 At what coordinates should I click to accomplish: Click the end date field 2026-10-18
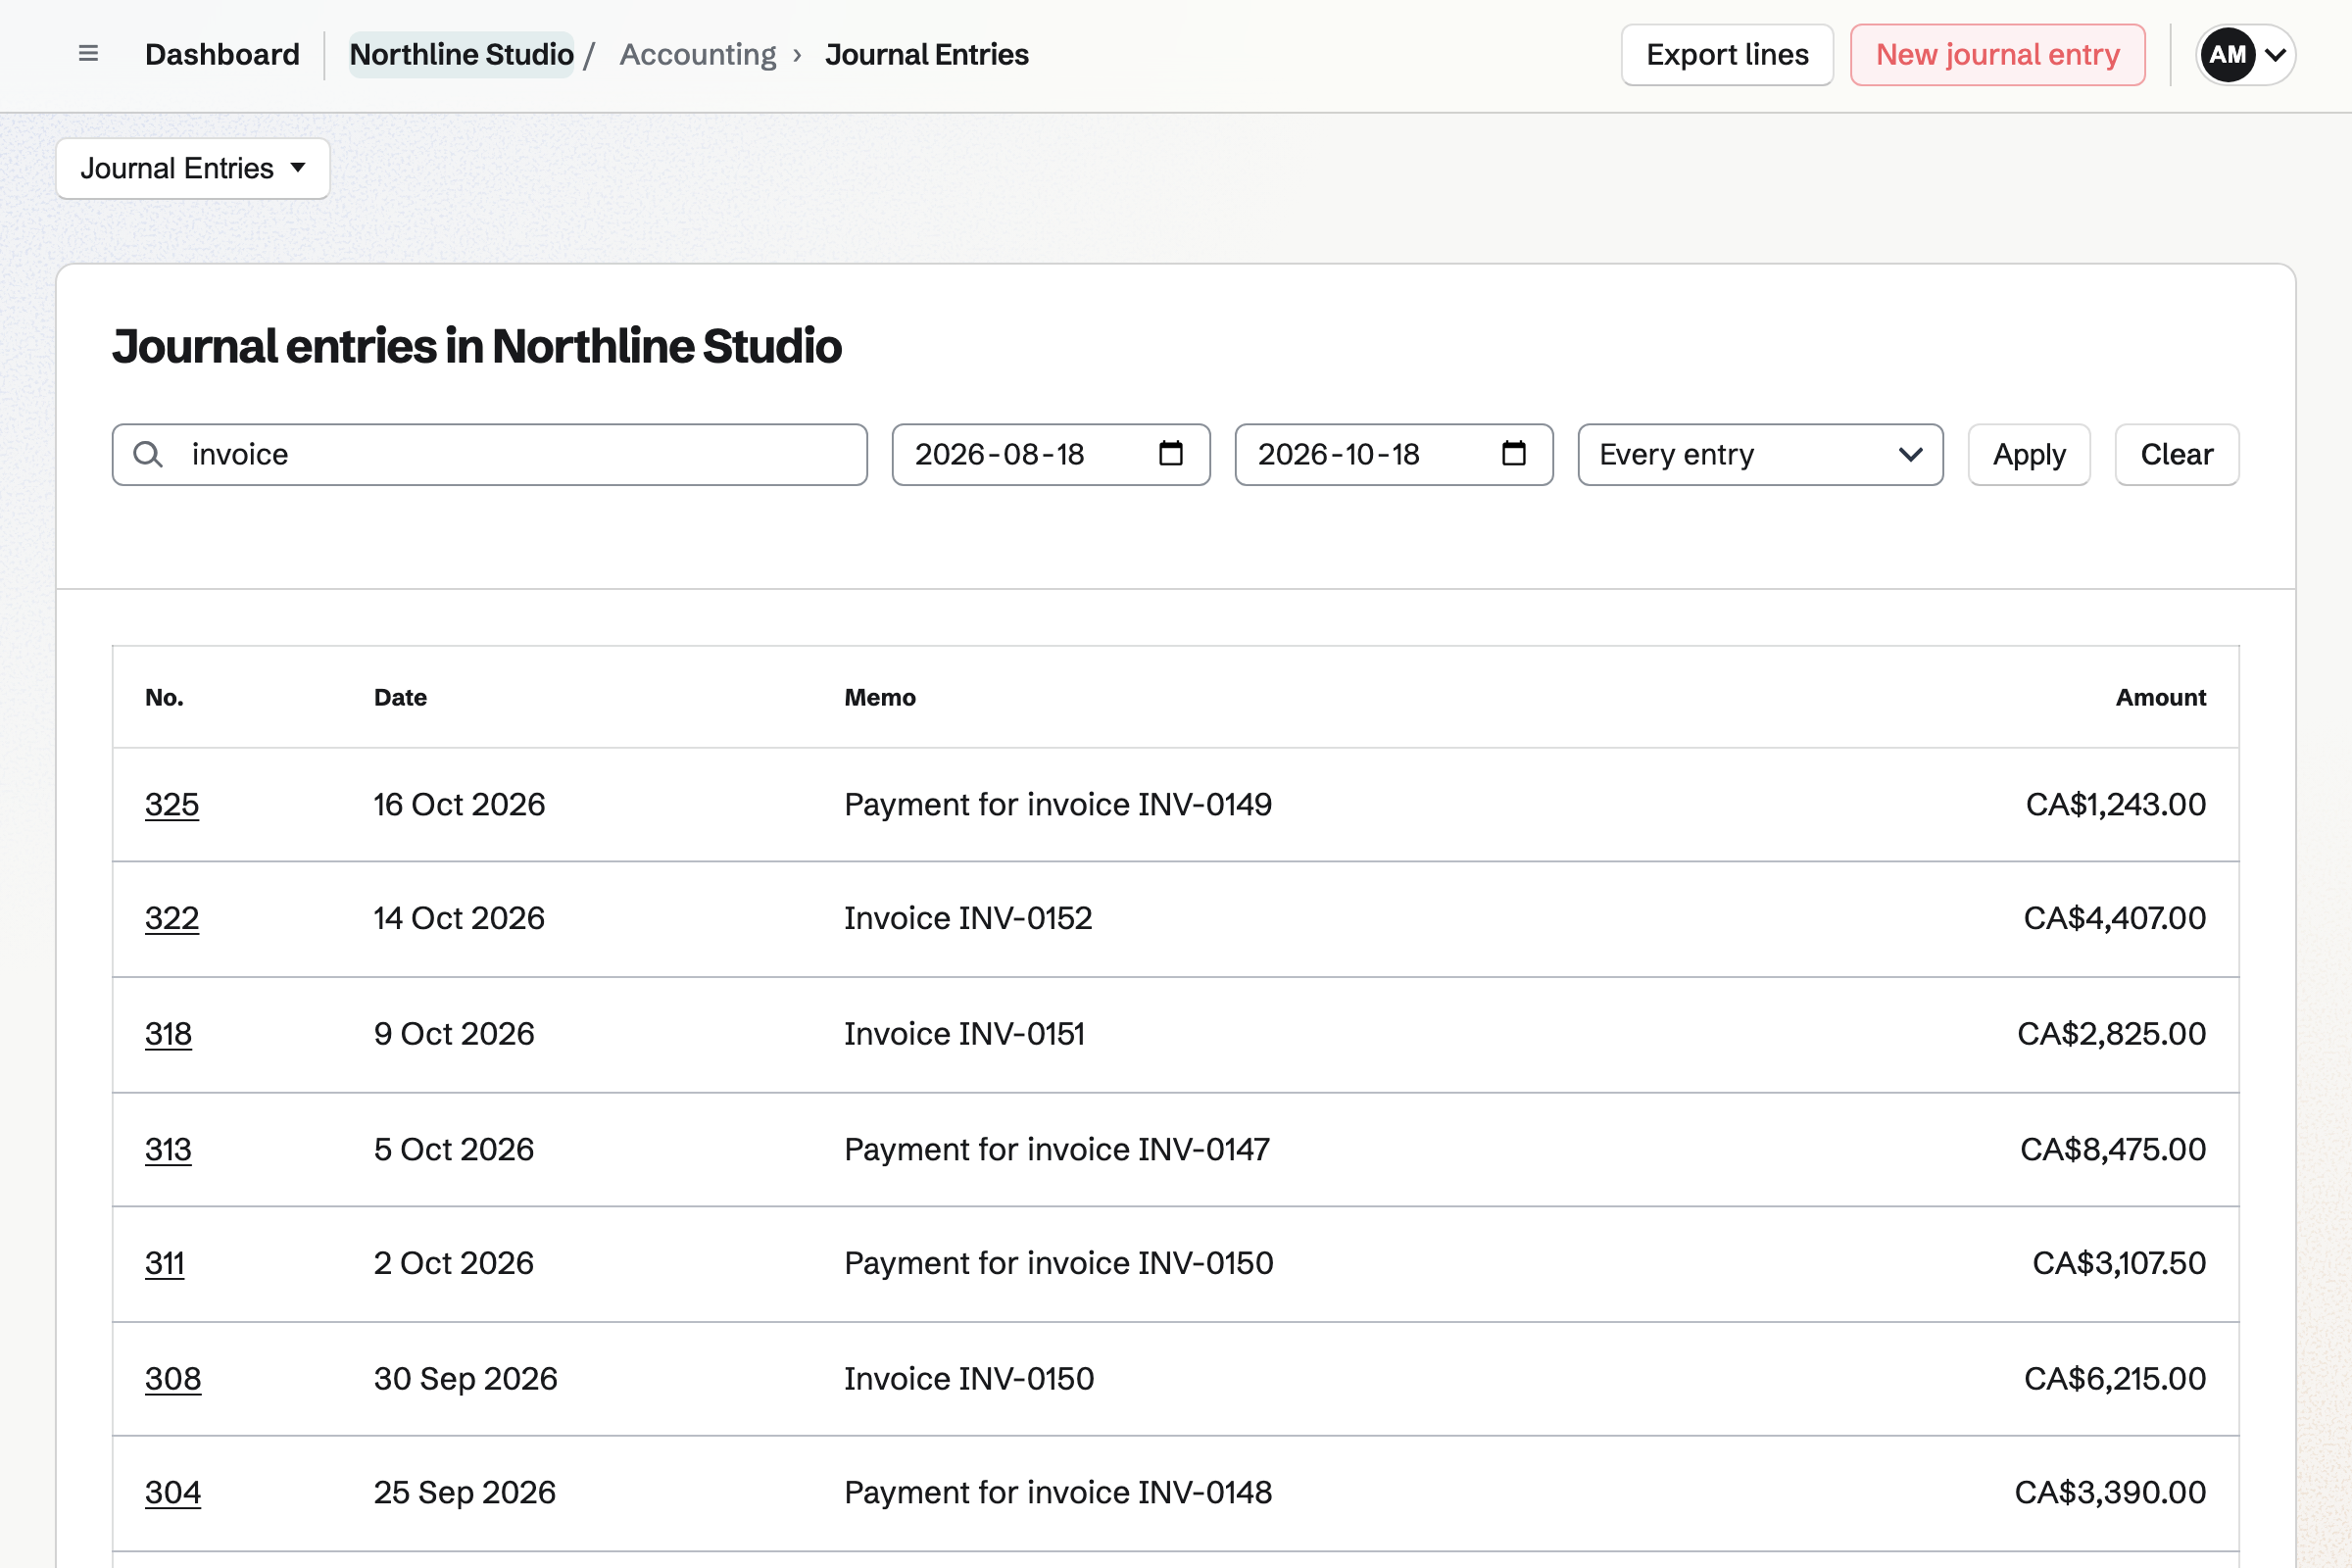[1393, 455]
